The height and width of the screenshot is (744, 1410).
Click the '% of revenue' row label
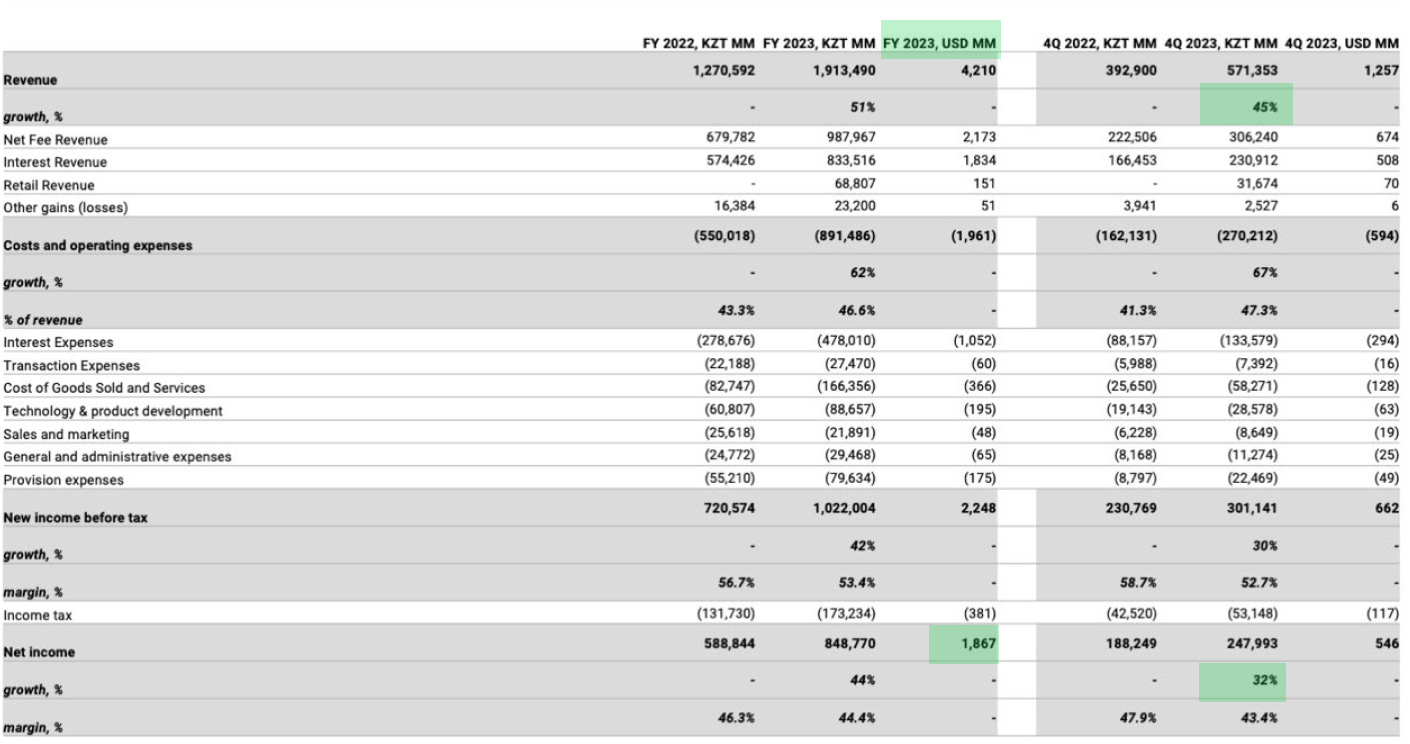pyautogui.click(x=43, y=320)
